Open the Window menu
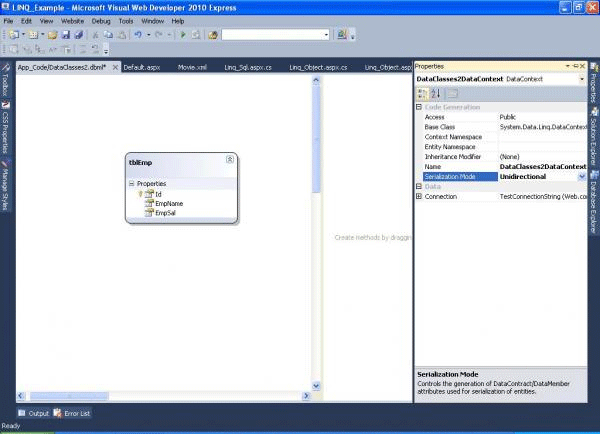Screen dimensions: 600x434 [152, 21]
